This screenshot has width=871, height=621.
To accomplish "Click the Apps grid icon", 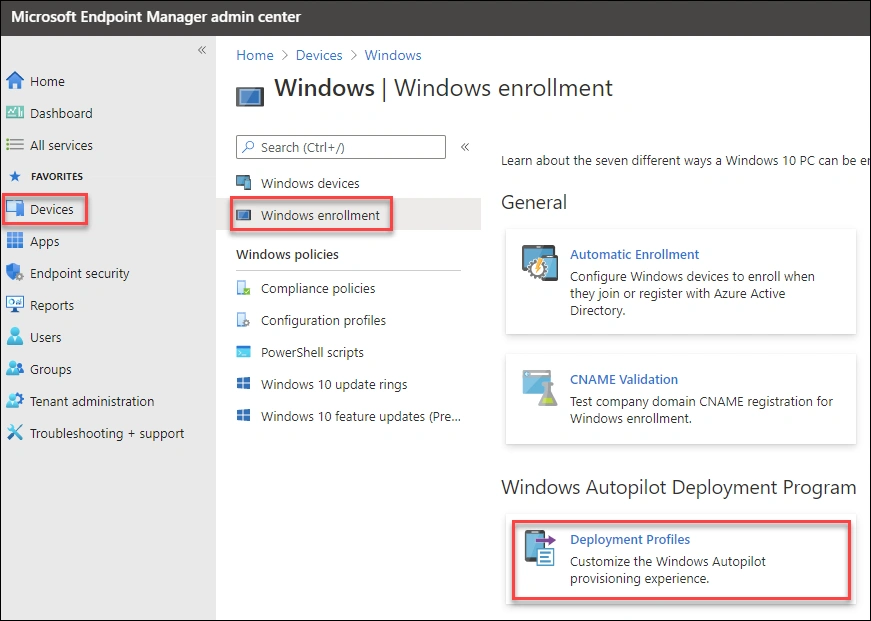I will [x=15, y=241].
